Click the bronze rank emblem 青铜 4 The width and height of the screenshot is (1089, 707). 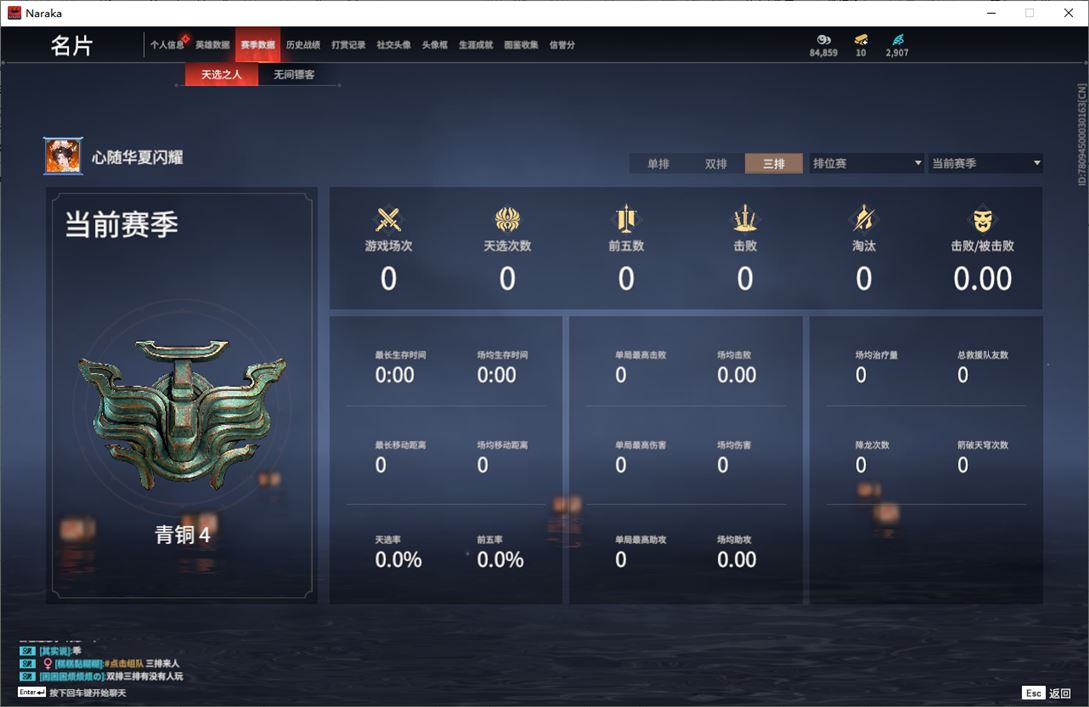182,414
